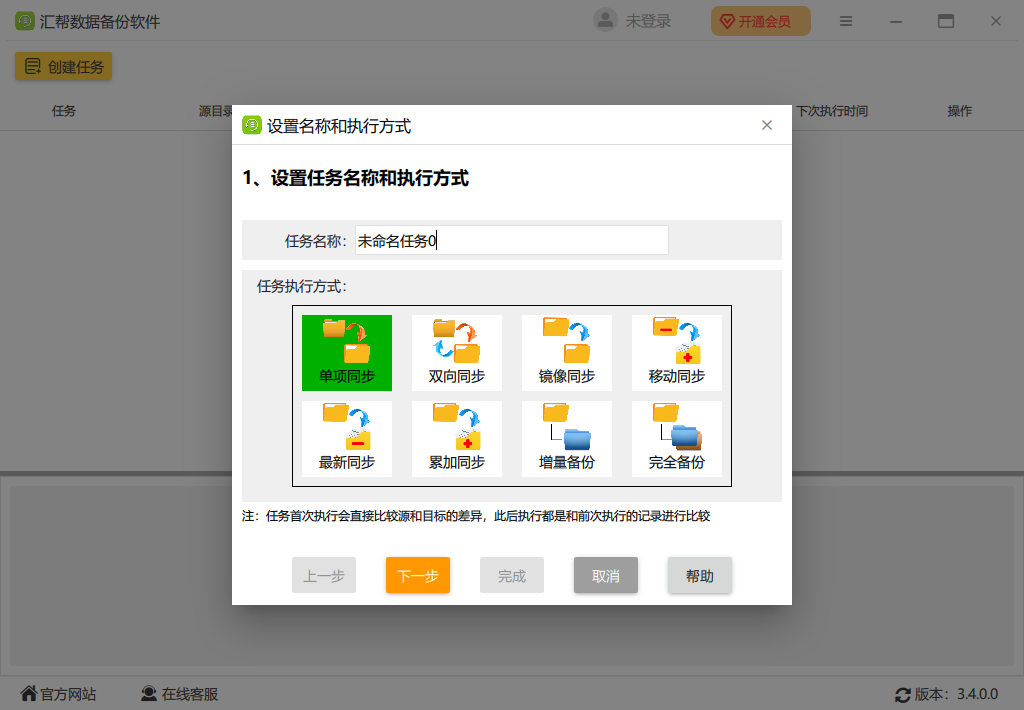1024x710 pixels.
Task: Click the version refresh icon in status bar
Action: click(903, 692)
